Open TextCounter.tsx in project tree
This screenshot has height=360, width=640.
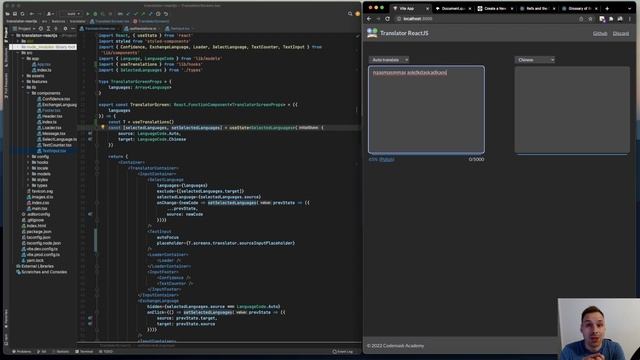[54, 145]
